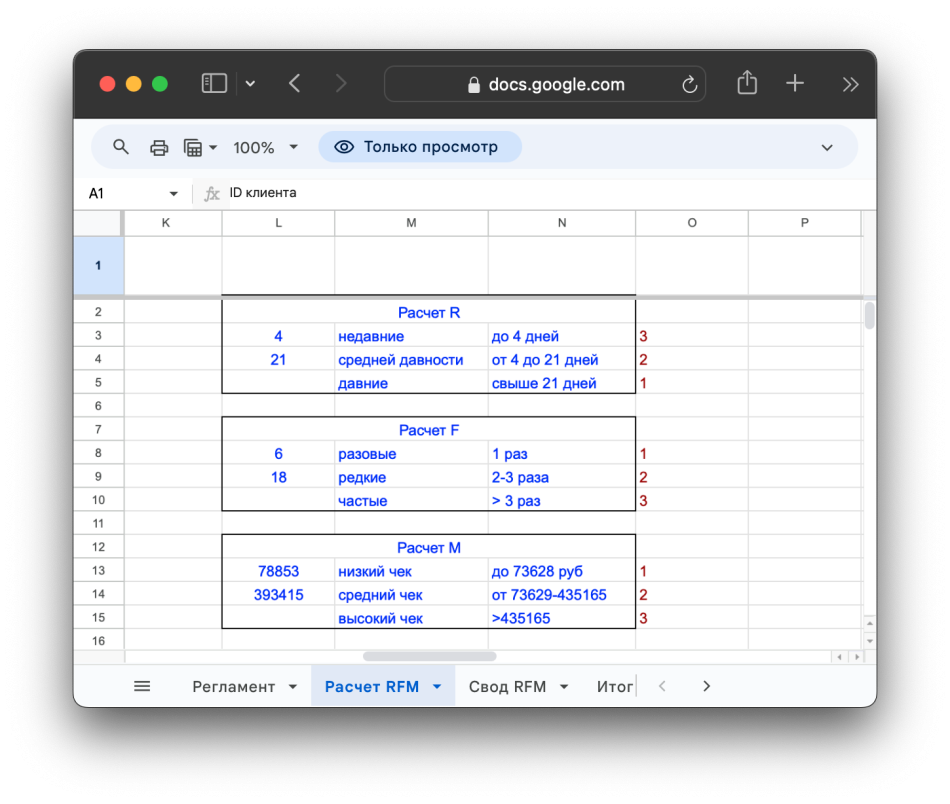Click the search magnifier icon in toolbar

click(121, 147)
